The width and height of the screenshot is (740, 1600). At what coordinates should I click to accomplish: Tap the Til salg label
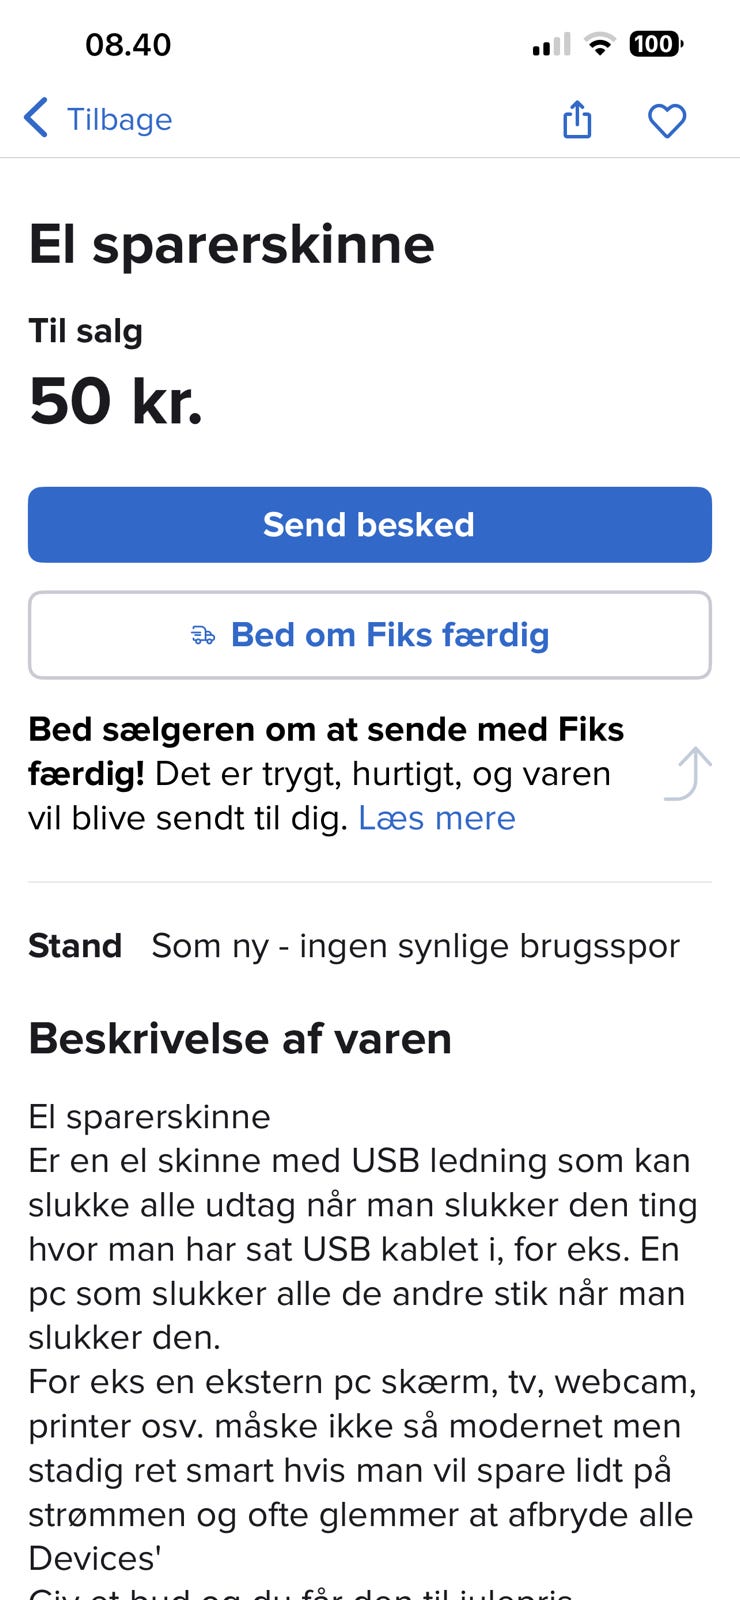point(85,331)
